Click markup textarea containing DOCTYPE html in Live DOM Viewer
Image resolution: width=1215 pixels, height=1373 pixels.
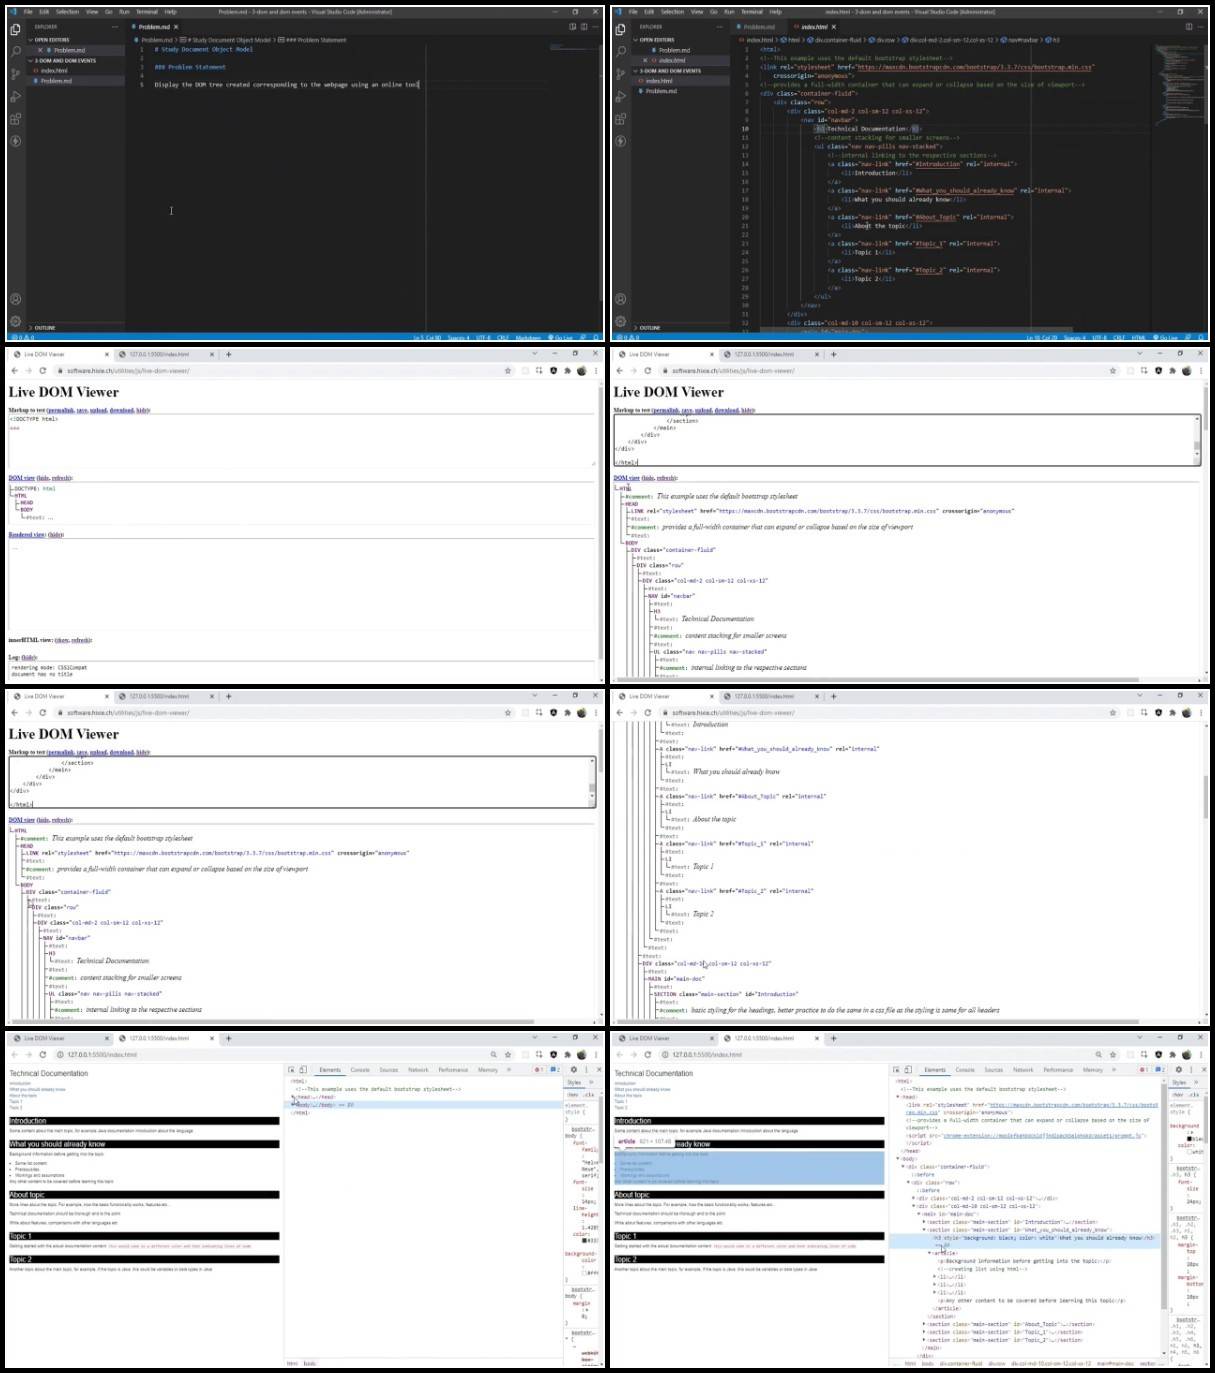pyautogui.click(x=301, y=440)
